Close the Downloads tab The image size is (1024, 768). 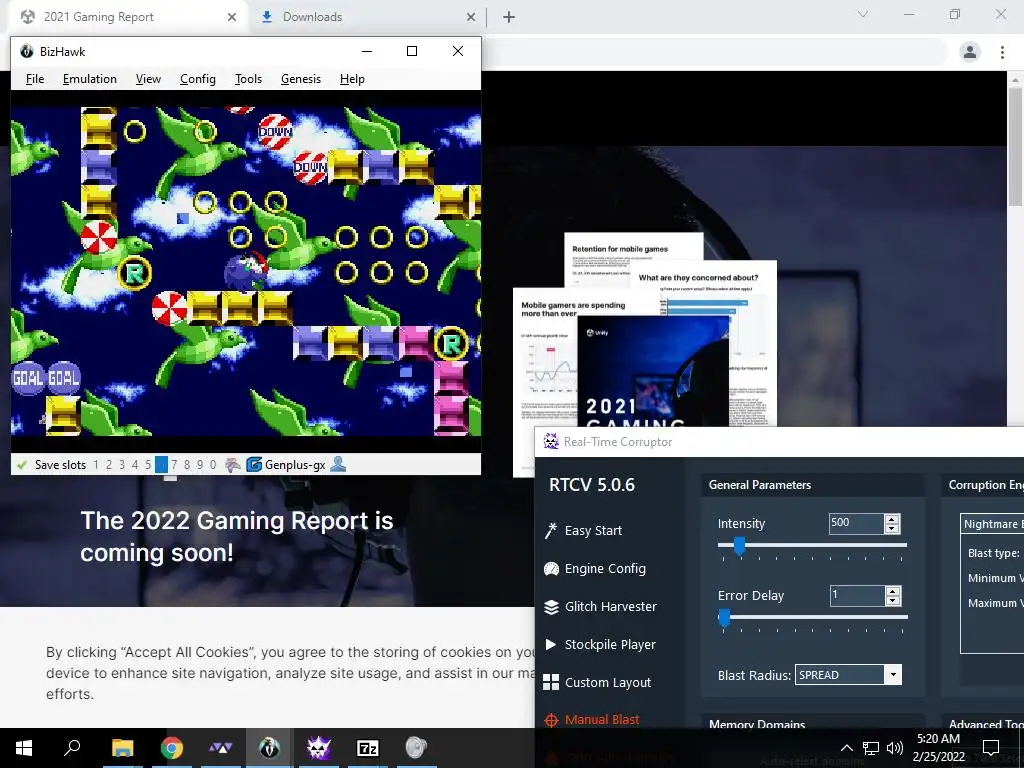471,17
